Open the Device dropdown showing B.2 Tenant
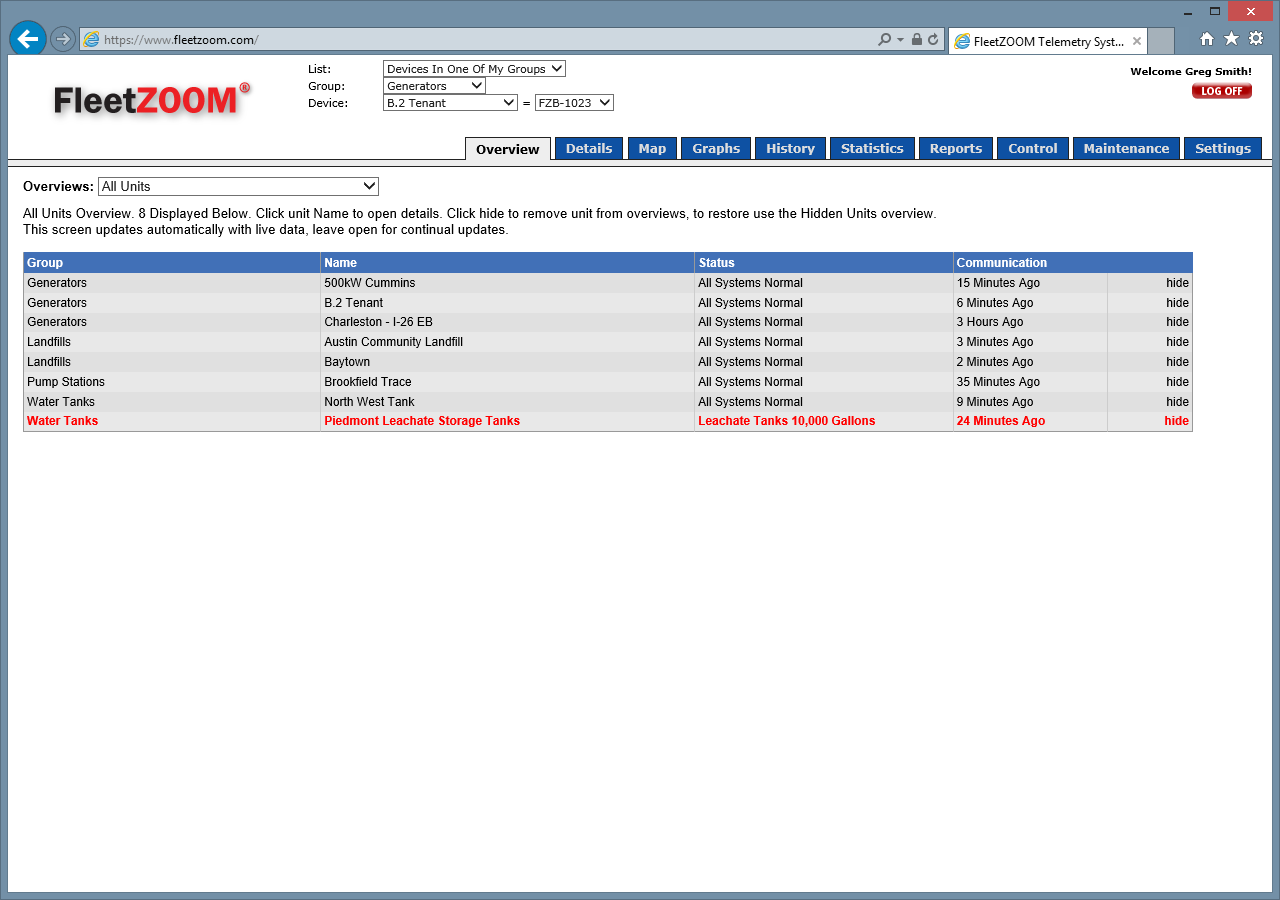This screenshot has height=900, width=1280. point(450,103)
